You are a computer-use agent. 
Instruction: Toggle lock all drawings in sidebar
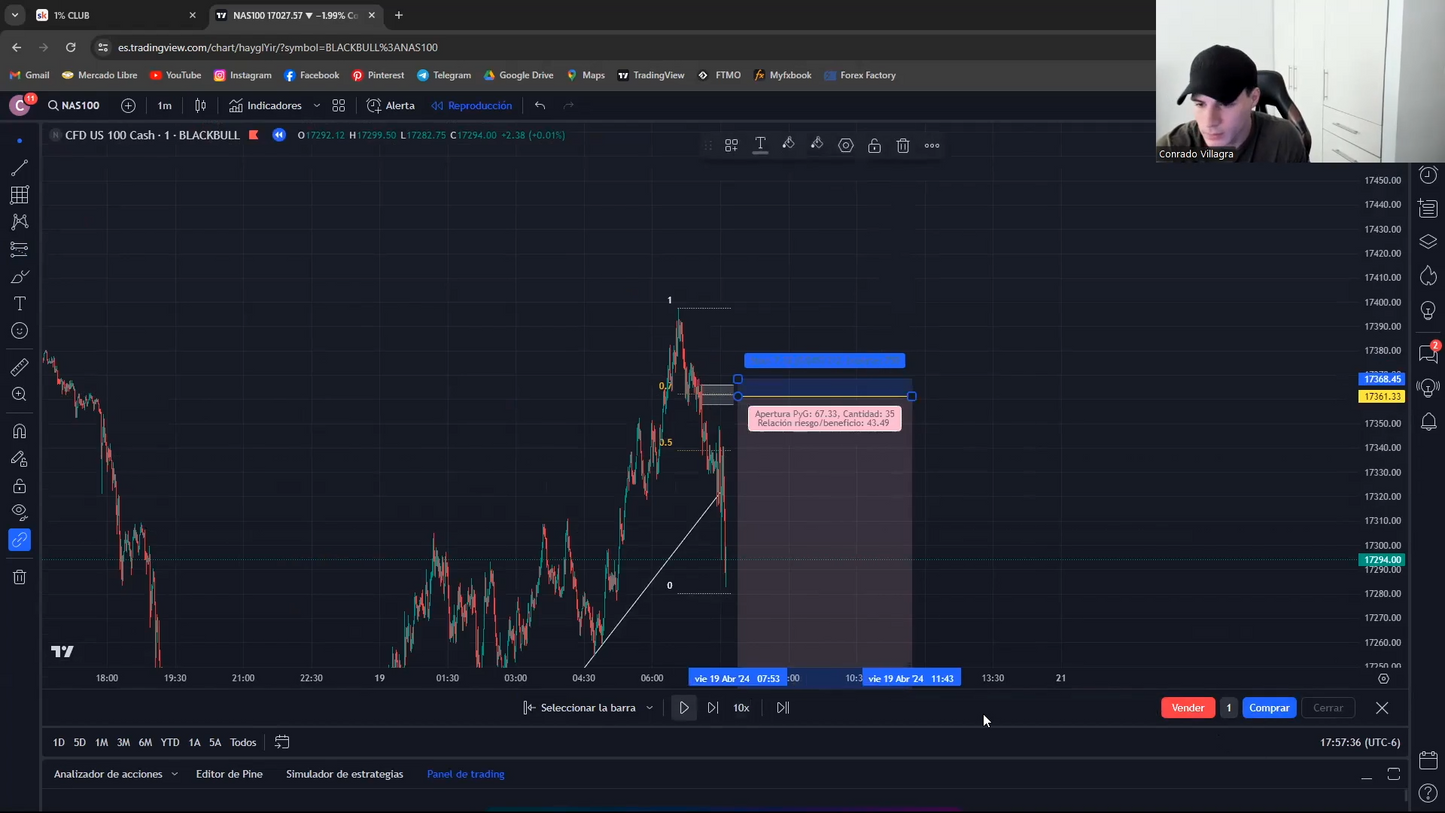[19, 486]
